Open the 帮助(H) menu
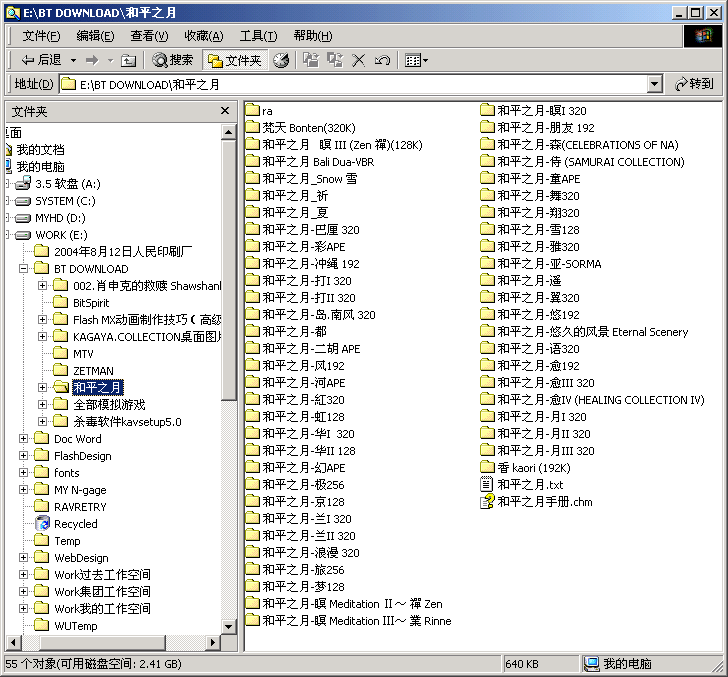Viewport: 728px width, 677px height. point(312,36)
